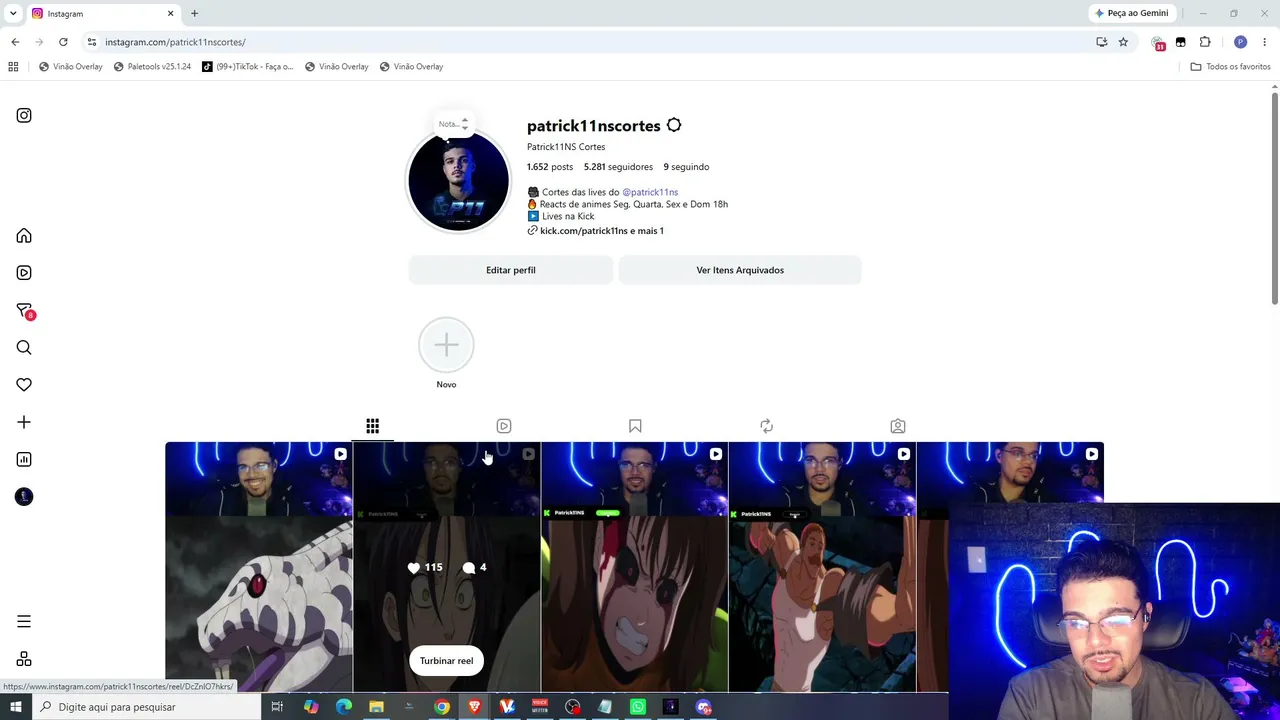Viewport: 1280px width, 720px height.
Task: Open Google Chrome from taskbar
Action: (x=442, y=707)
